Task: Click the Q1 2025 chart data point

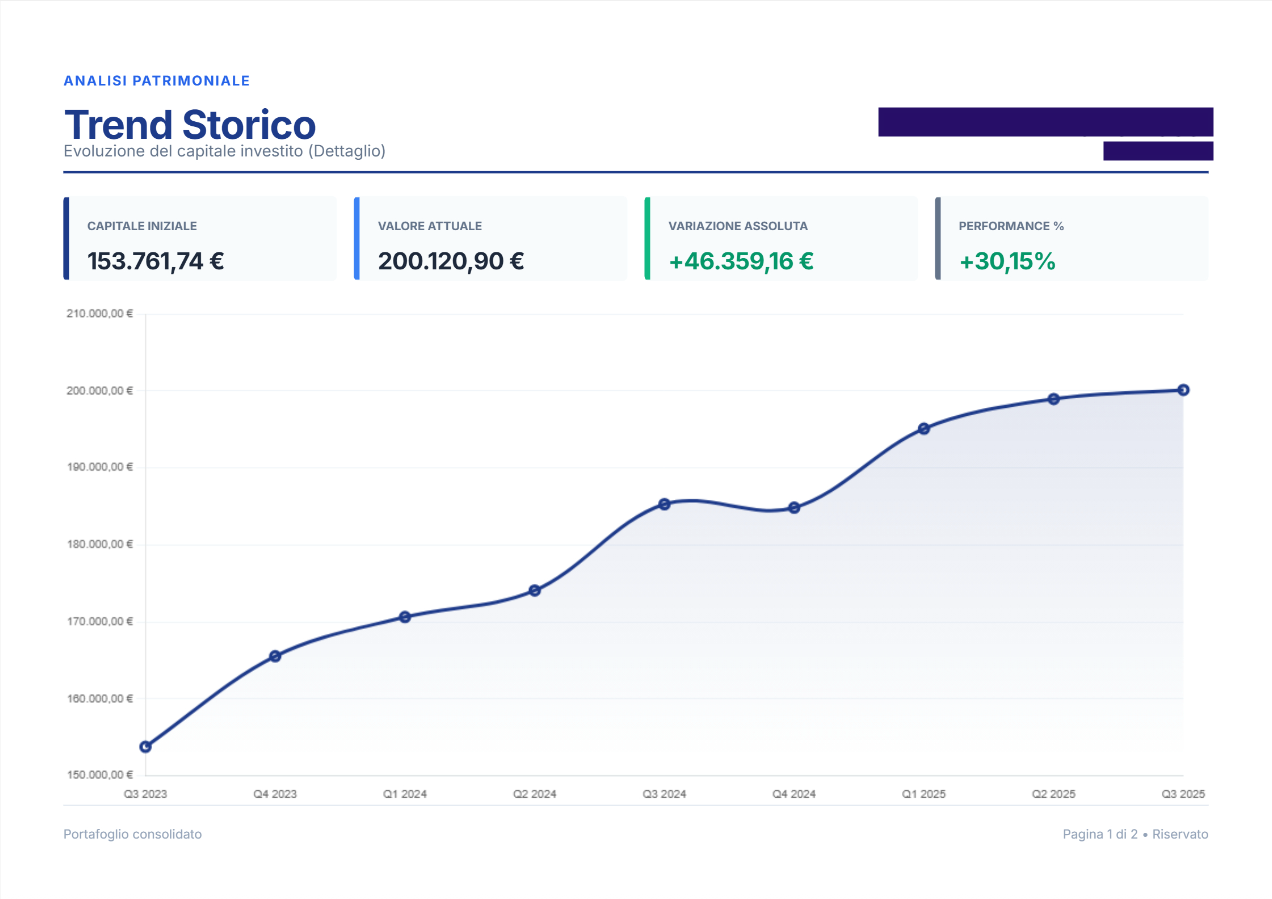Action: tap(924, 428)
